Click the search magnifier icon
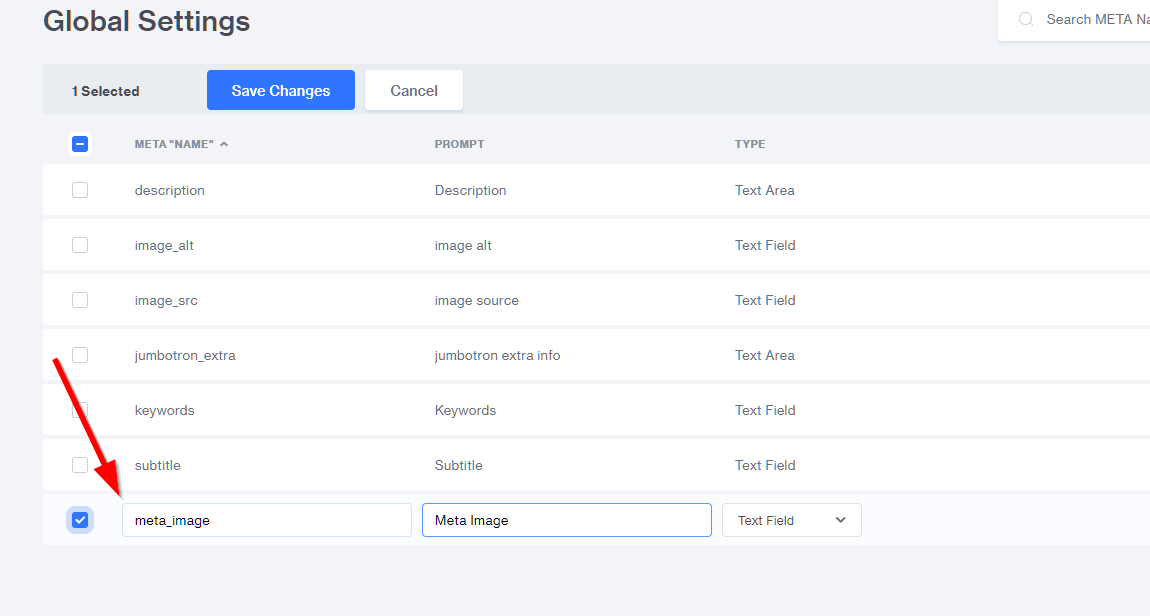This screenshot has width=1150, height=616. tap(1025, 20)
